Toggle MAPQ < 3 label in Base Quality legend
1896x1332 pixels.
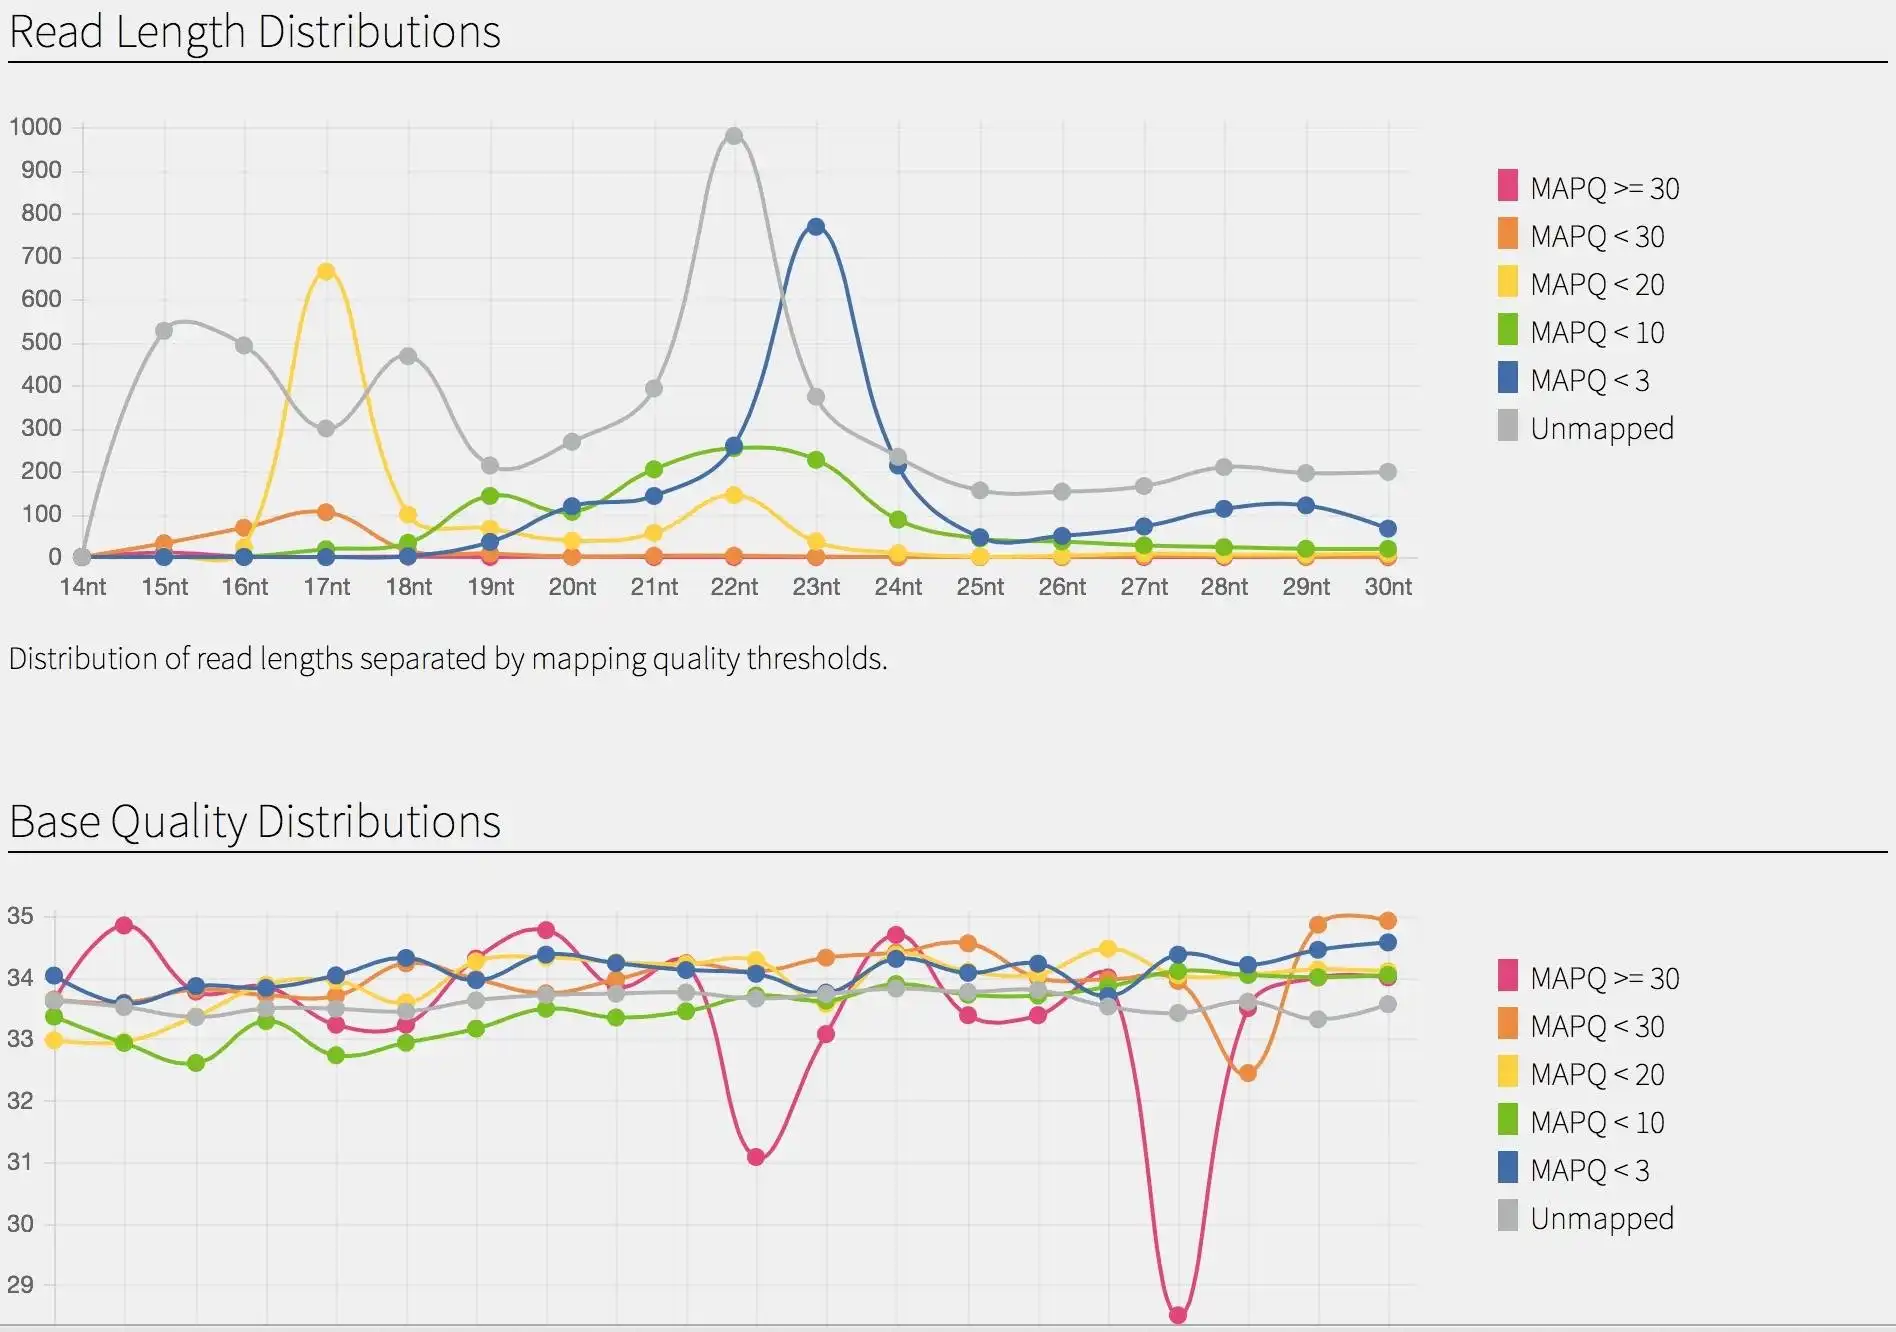point(1589,1170)
